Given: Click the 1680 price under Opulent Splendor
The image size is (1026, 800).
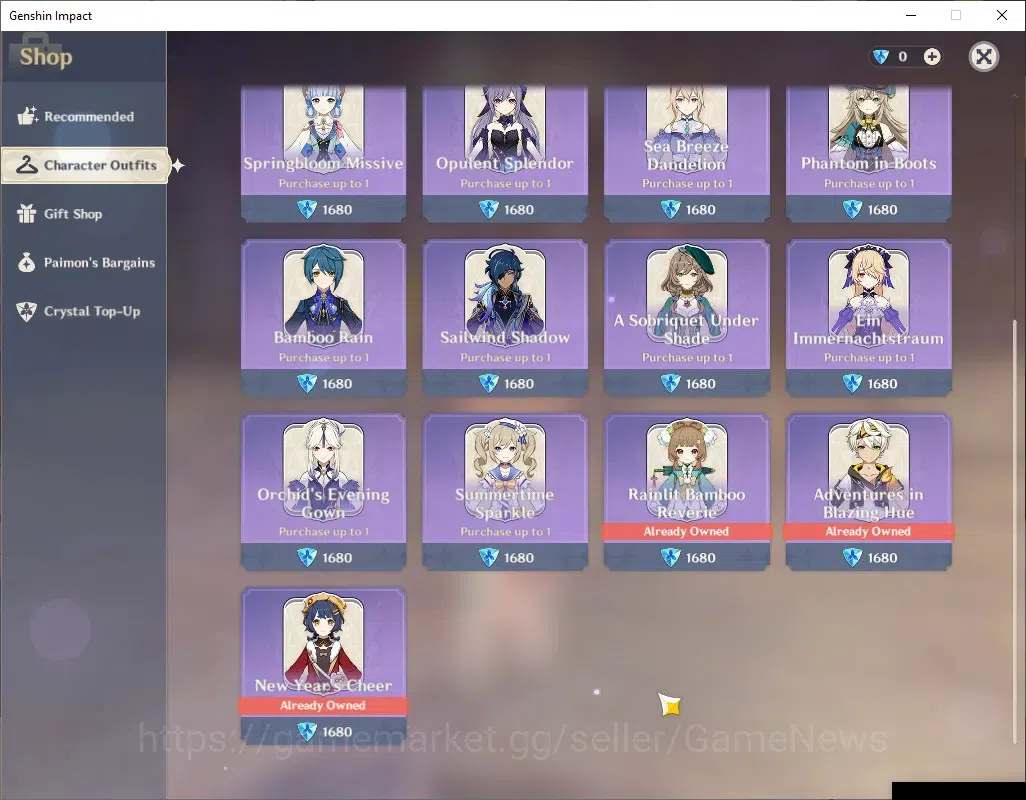Looking at the screenshot, I should click(519, 209).
